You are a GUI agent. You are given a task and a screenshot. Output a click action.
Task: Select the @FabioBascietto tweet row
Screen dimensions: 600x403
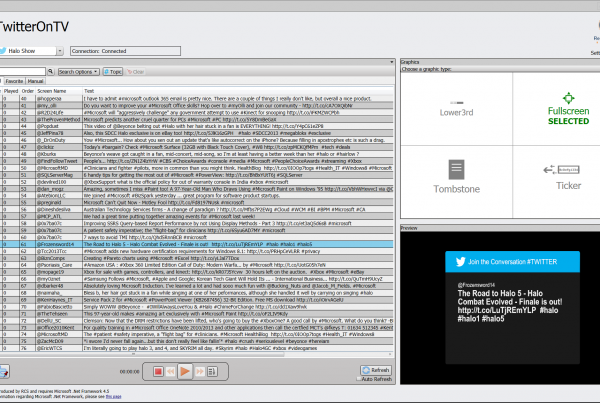click(x=197, y=307)
